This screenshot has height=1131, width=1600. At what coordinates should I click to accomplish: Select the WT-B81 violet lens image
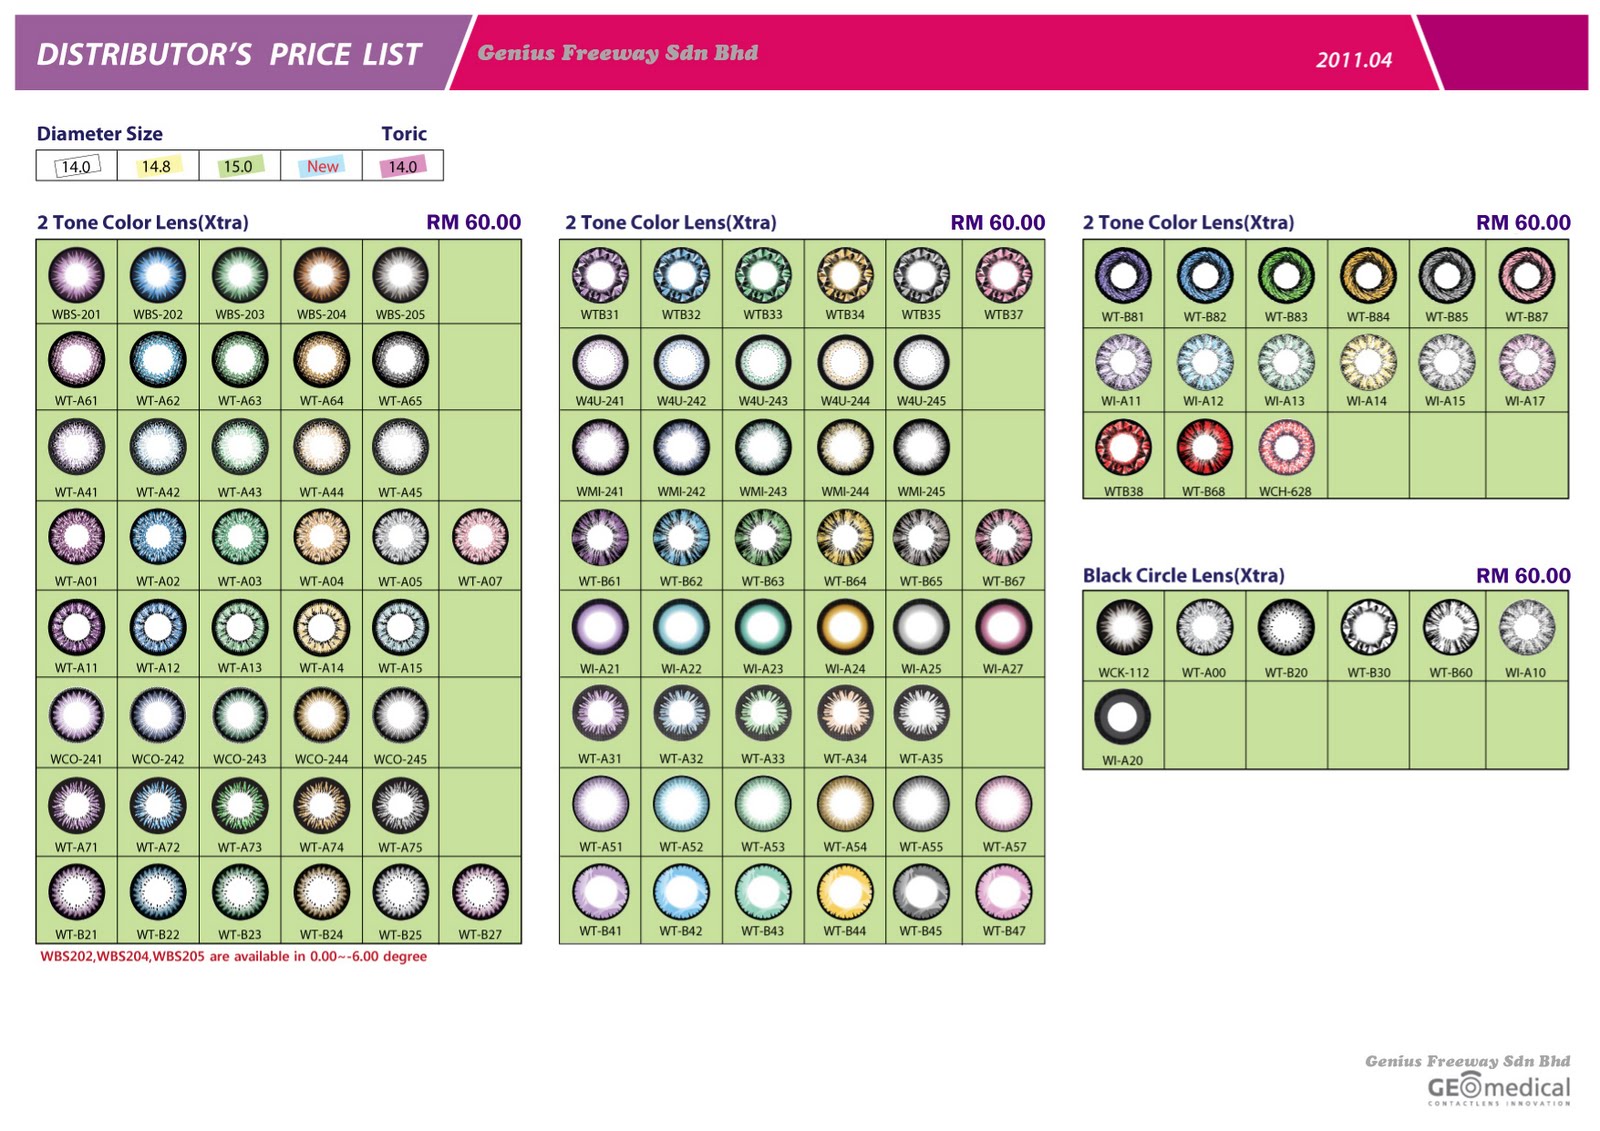click(1123, 275)
